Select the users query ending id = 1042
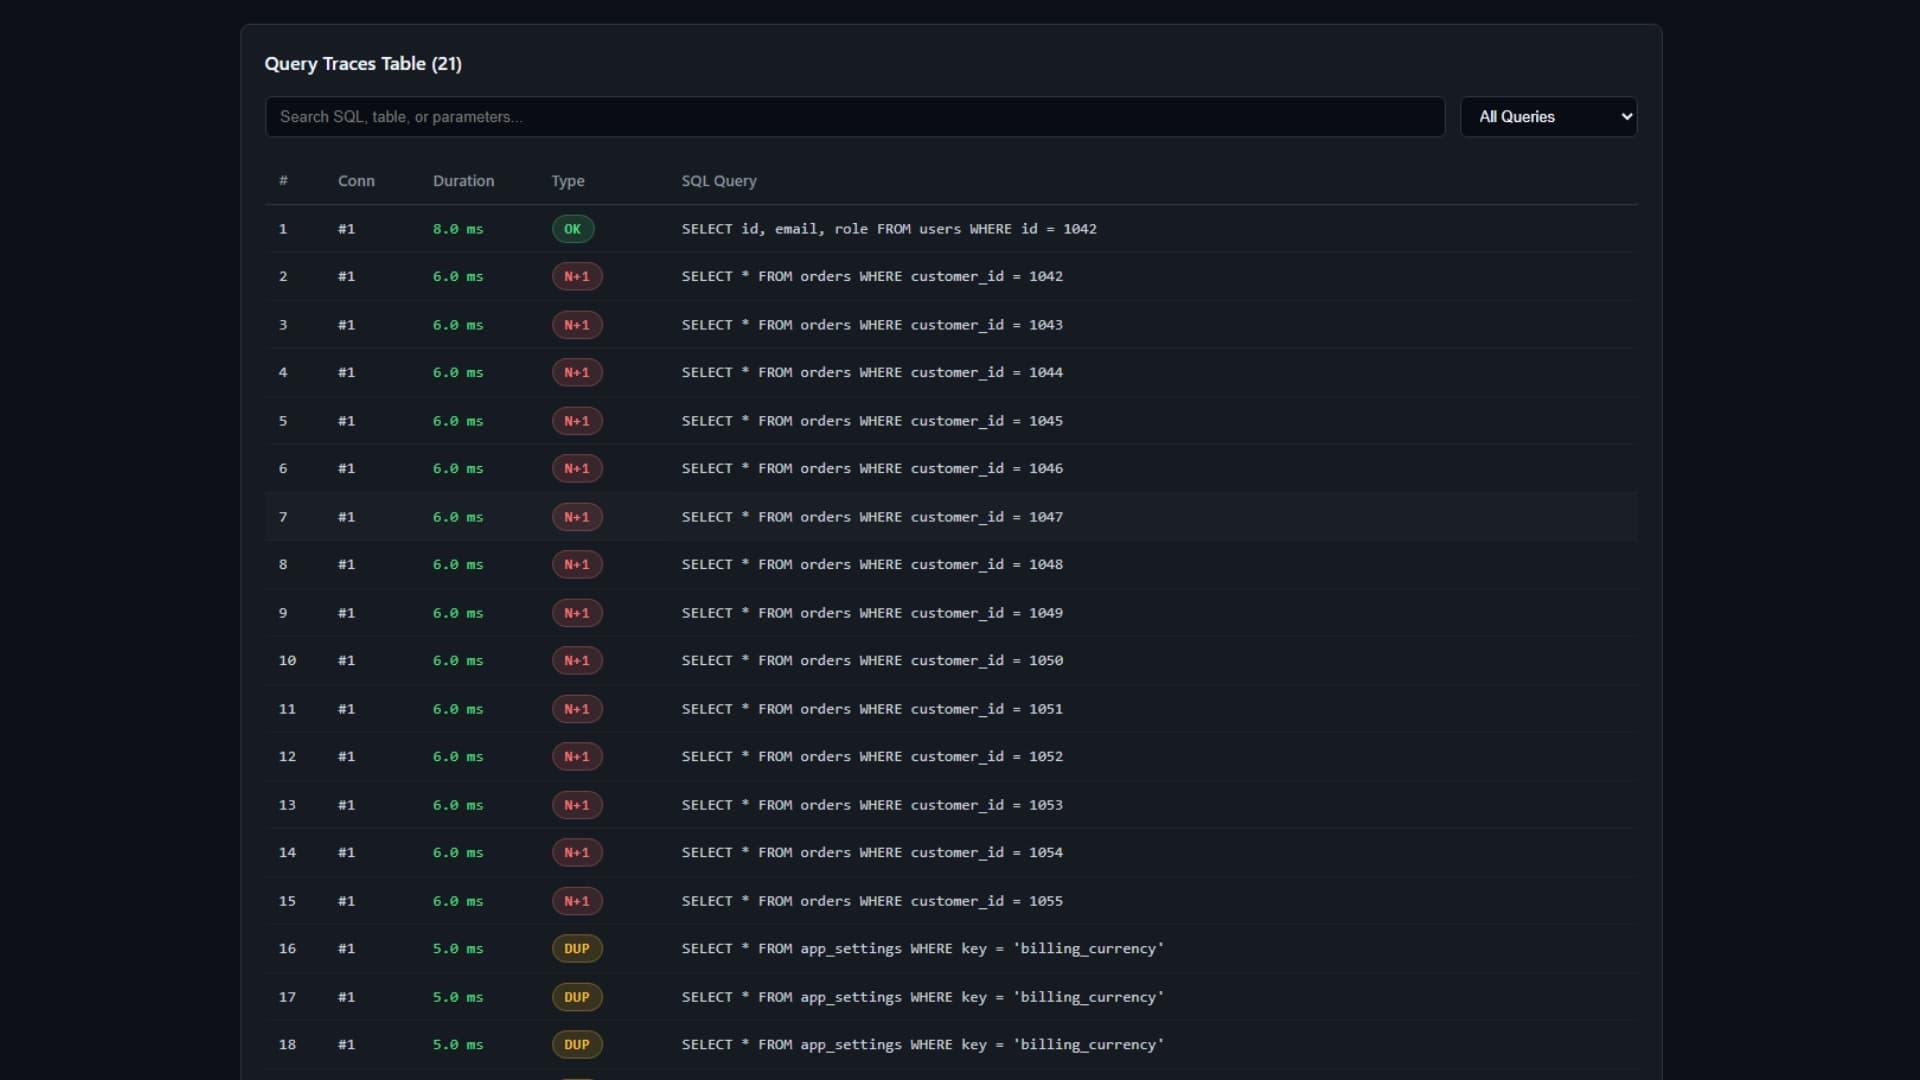The width and height of the screenshot is (1920, 1080). [889, 229]
